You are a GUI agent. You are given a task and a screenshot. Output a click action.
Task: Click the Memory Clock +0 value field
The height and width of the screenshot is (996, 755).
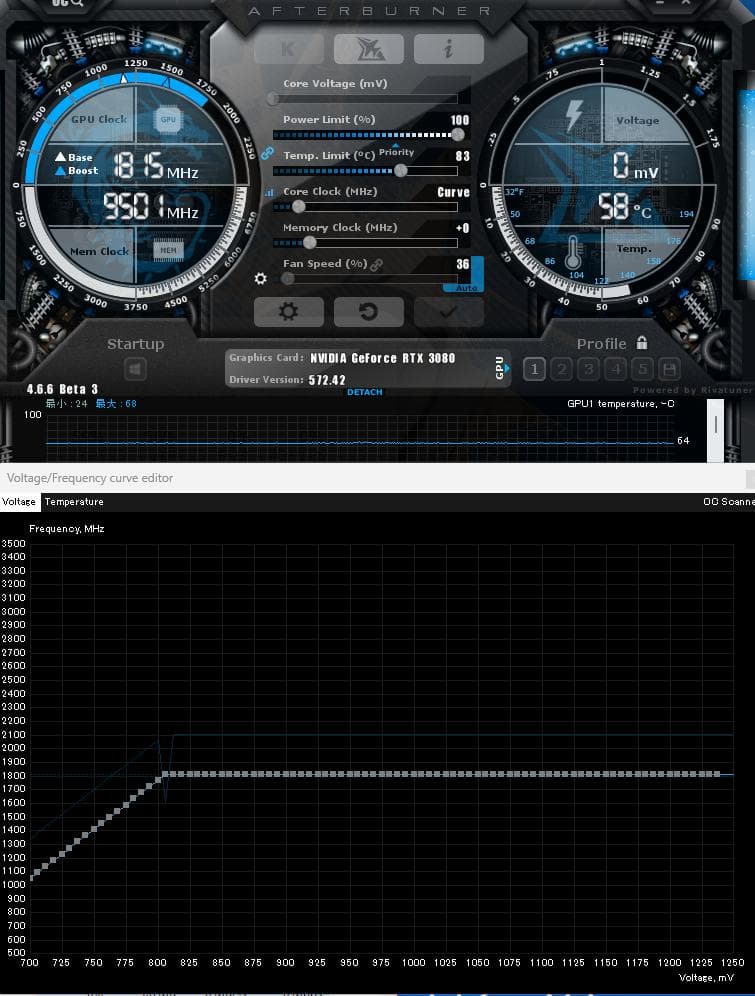(x=462, y=228)
